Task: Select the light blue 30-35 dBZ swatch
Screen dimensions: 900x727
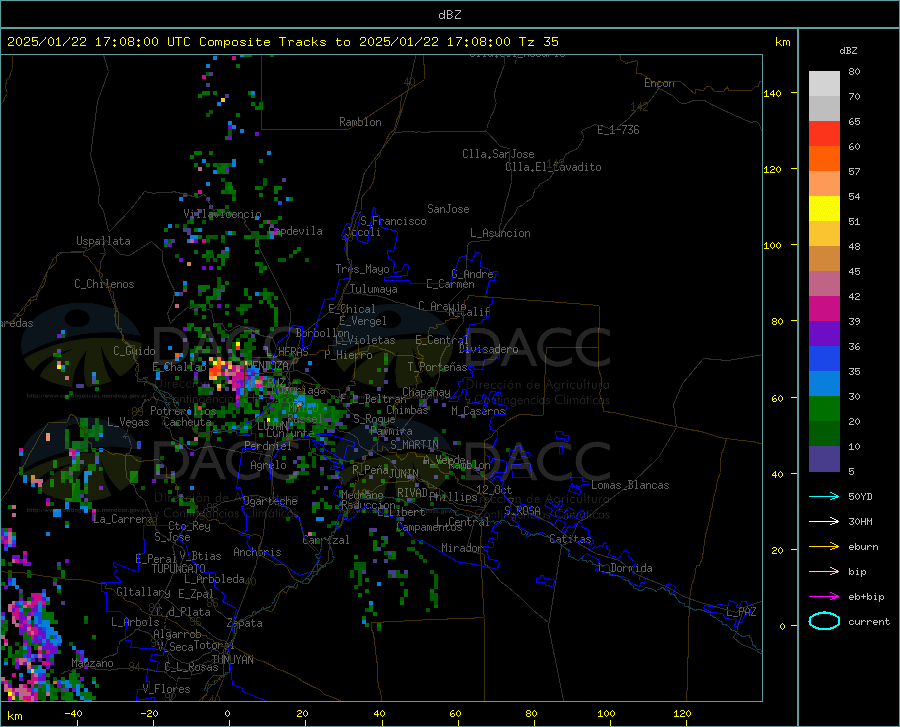Action: [x=824, y=384]
